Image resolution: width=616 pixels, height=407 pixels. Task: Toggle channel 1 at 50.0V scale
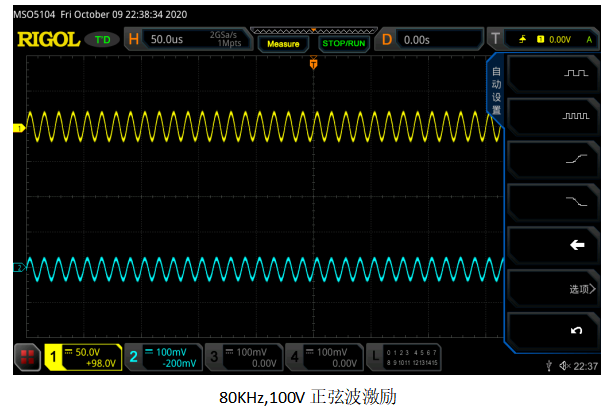[83, 356]
